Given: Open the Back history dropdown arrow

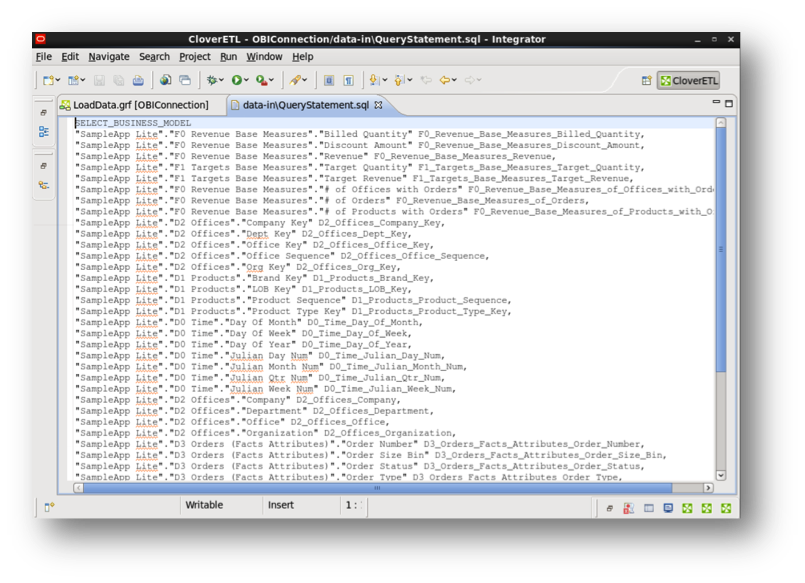Looking at the screenshot, I should coord(454,80).
